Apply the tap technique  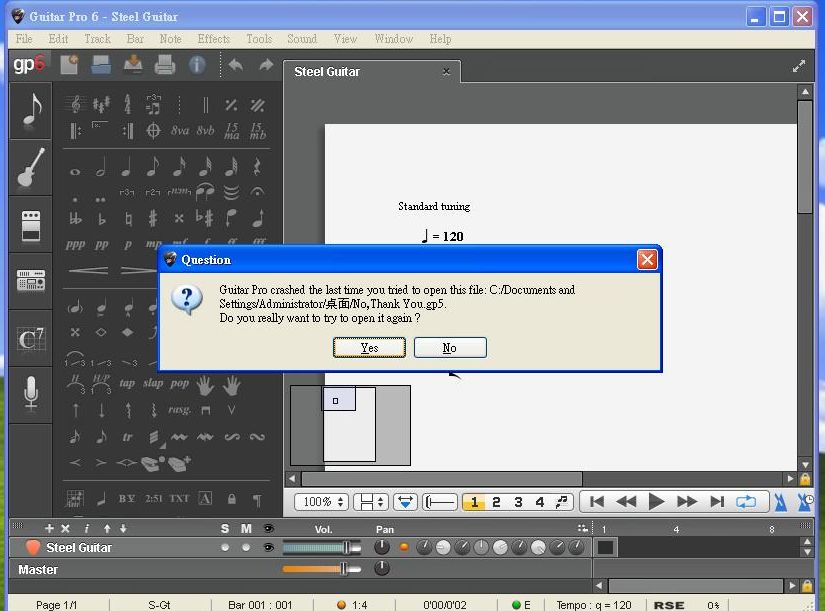[127, 383]
